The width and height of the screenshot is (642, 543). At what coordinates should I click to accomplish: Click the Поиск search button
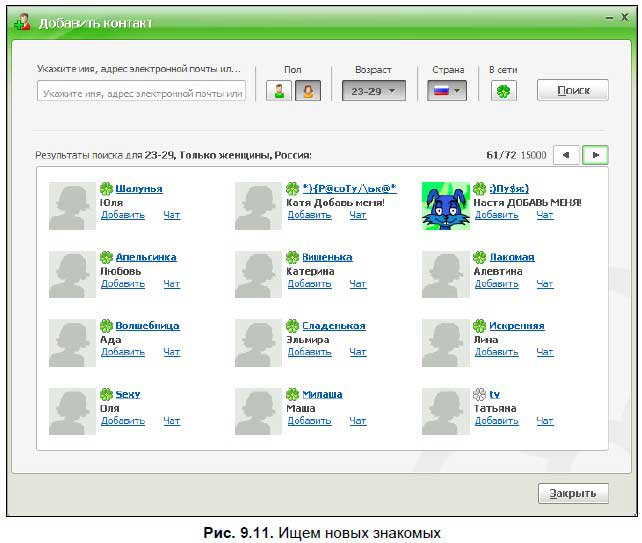(x=573, y=90)
